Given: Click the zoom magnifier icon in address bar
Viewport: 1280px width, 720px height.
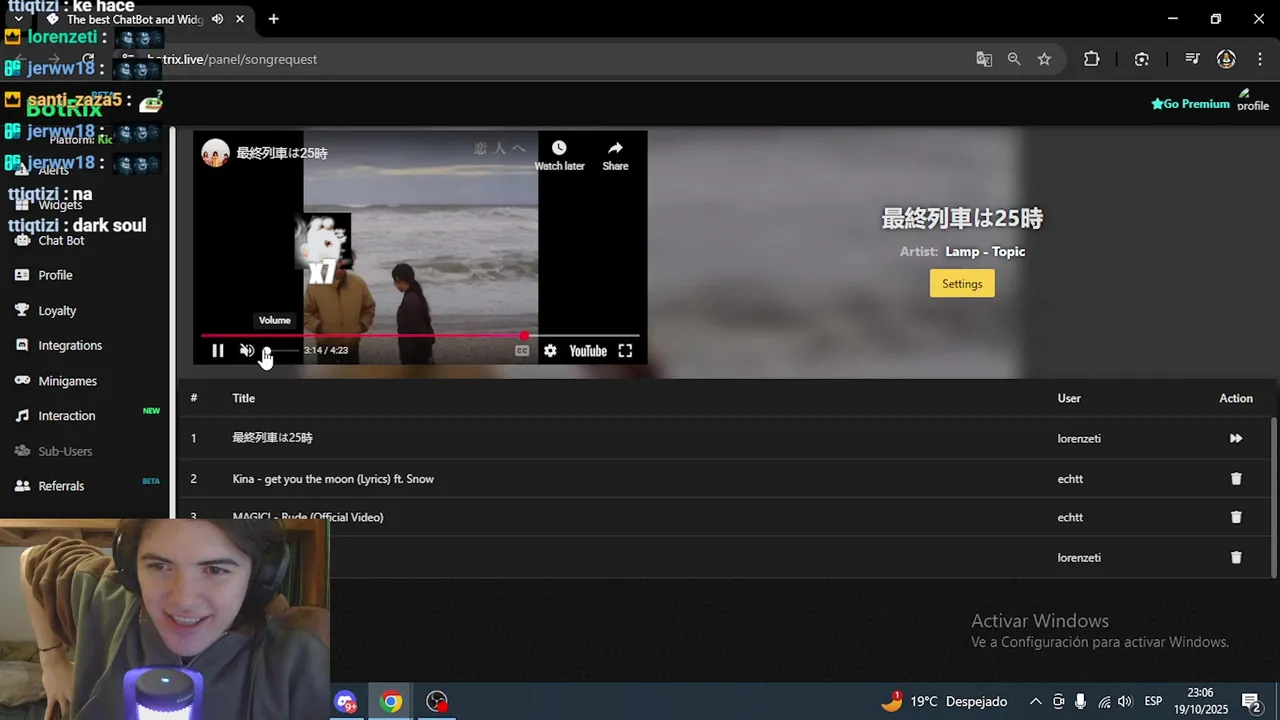Looking at the screenshot, I should [x=1014, y=59].
